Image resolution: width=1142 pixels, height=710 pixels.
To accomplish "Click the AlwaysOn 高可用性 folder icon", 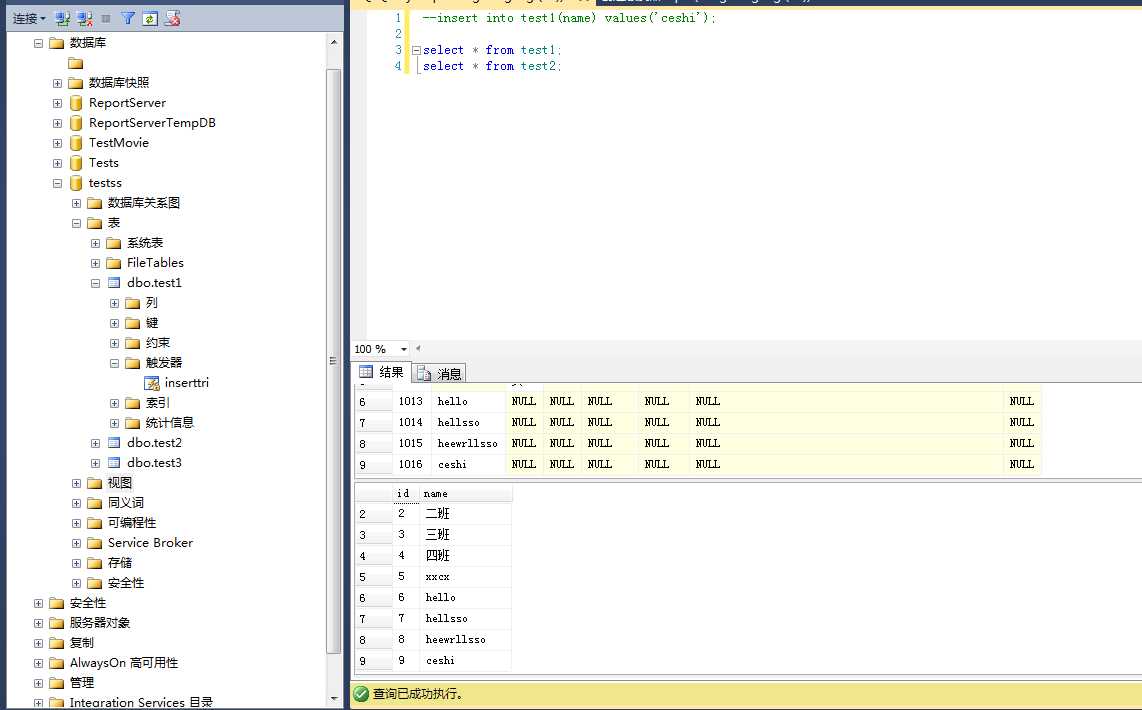I will pos(57,663).
